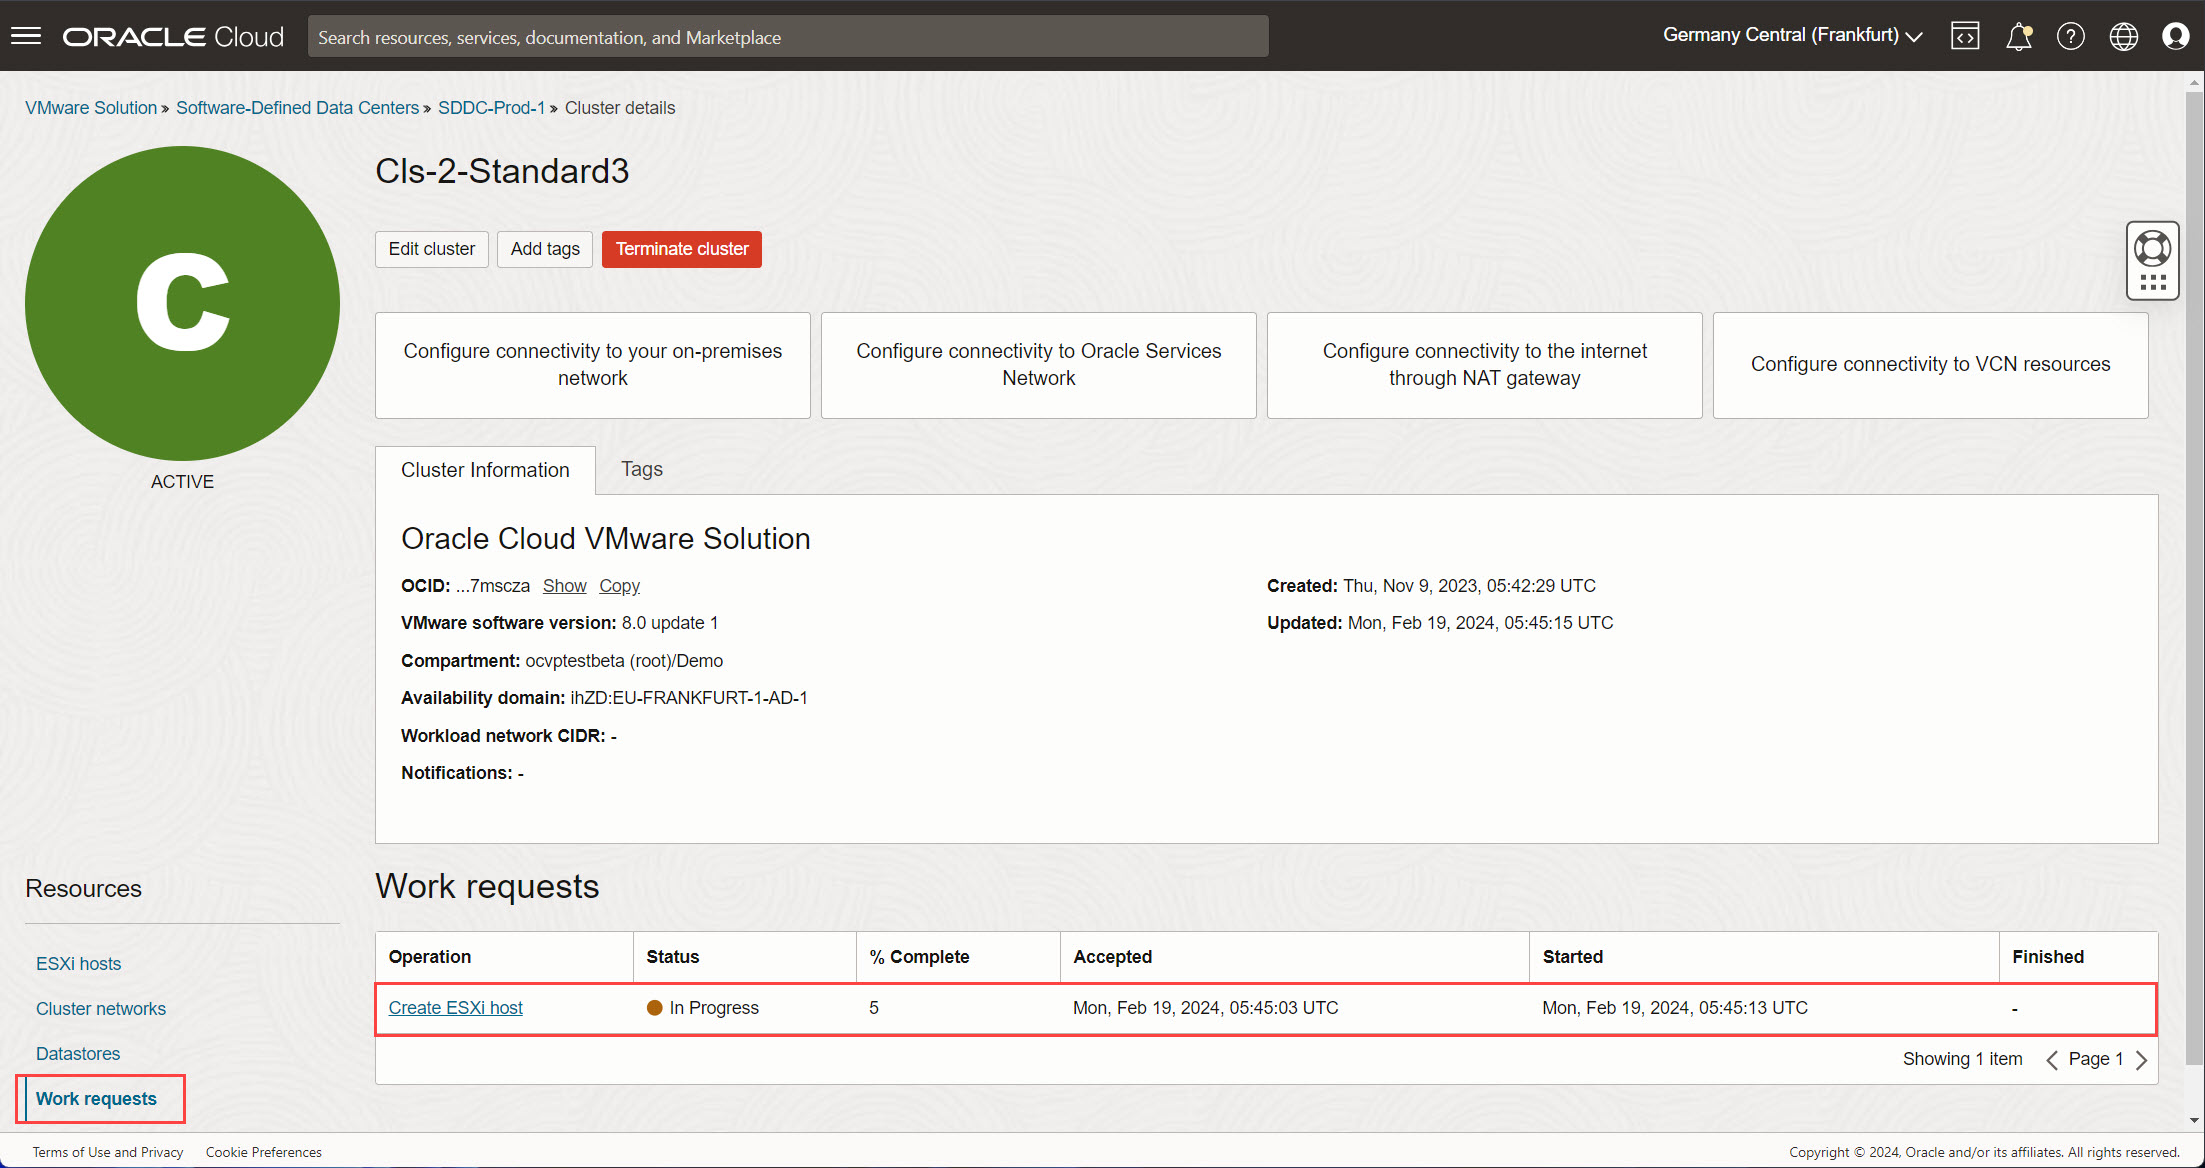2205x1168 pixels.
Task: Click the VMware software version 8.0 update 1 value
Action: (x=670, y=623)
